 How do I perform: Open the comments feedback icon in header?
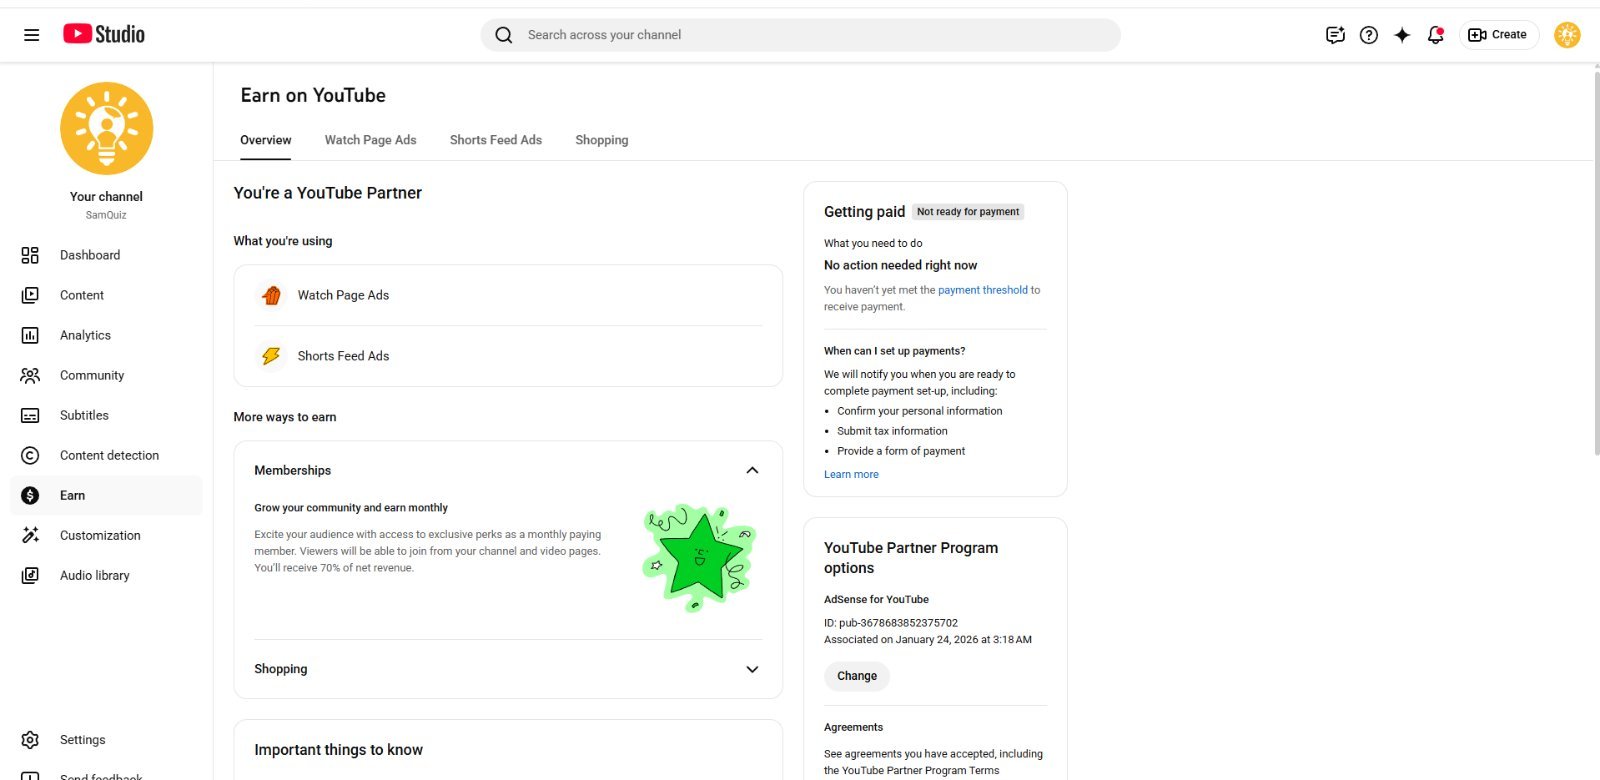1335,35
